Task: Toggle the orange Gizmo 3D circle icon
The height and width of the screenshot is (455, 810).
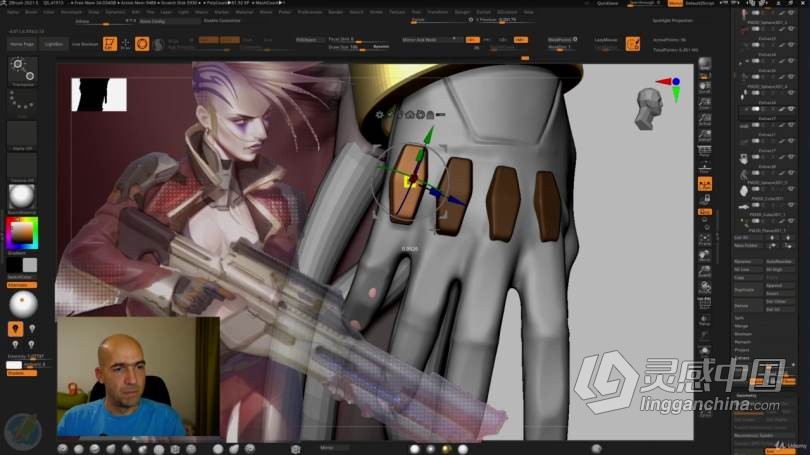Action: tap(142, 44)
